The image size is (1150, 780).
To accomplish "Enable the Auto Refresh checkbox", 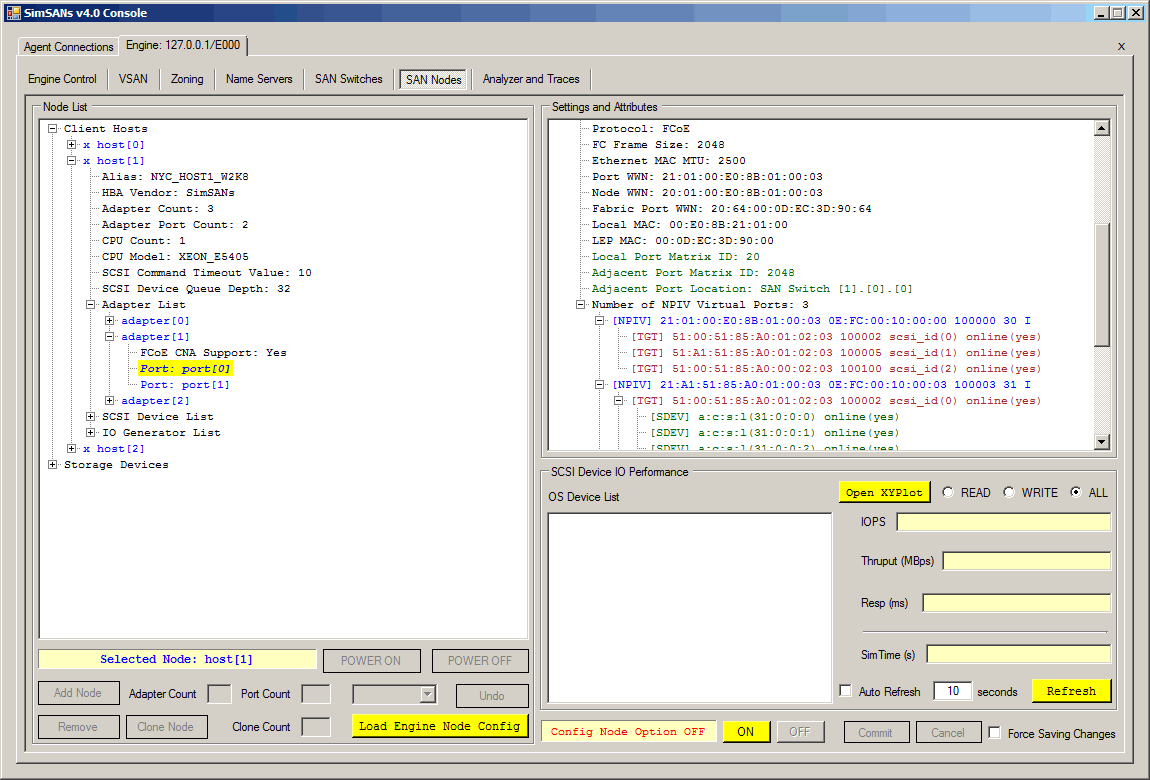I will click(846, 691).
